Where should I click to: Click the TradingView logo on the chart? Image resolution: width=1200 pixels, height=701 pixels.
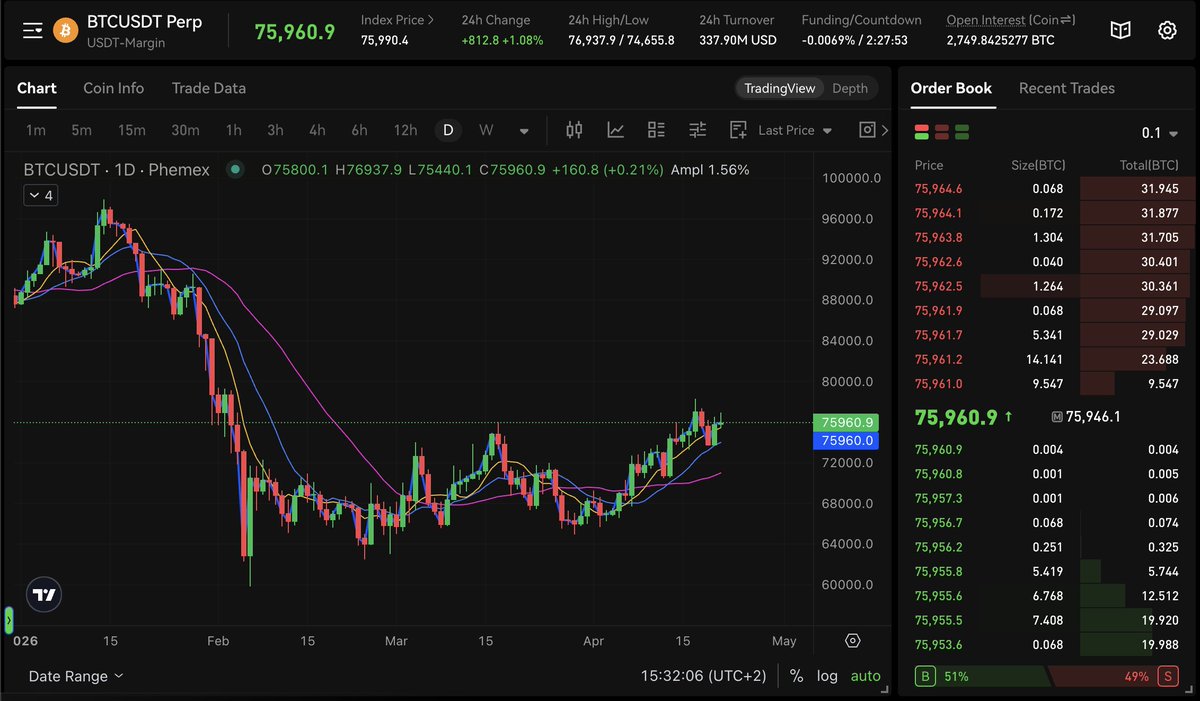tap(44, 594)
